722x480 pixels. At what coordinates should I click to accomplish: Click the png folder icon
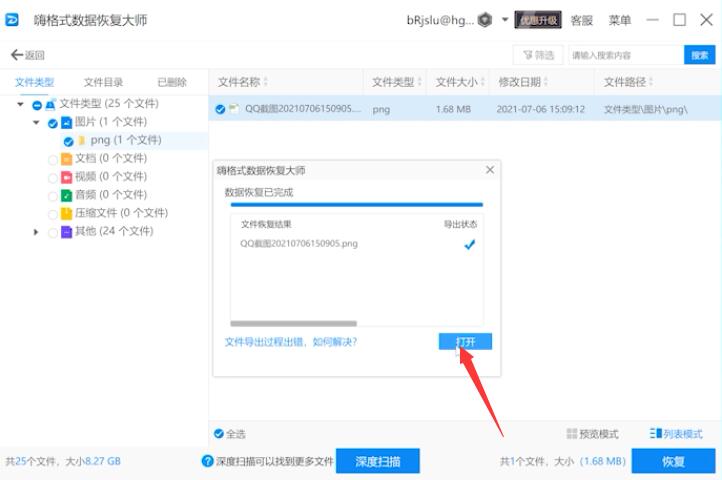click(x=82, y=140)
